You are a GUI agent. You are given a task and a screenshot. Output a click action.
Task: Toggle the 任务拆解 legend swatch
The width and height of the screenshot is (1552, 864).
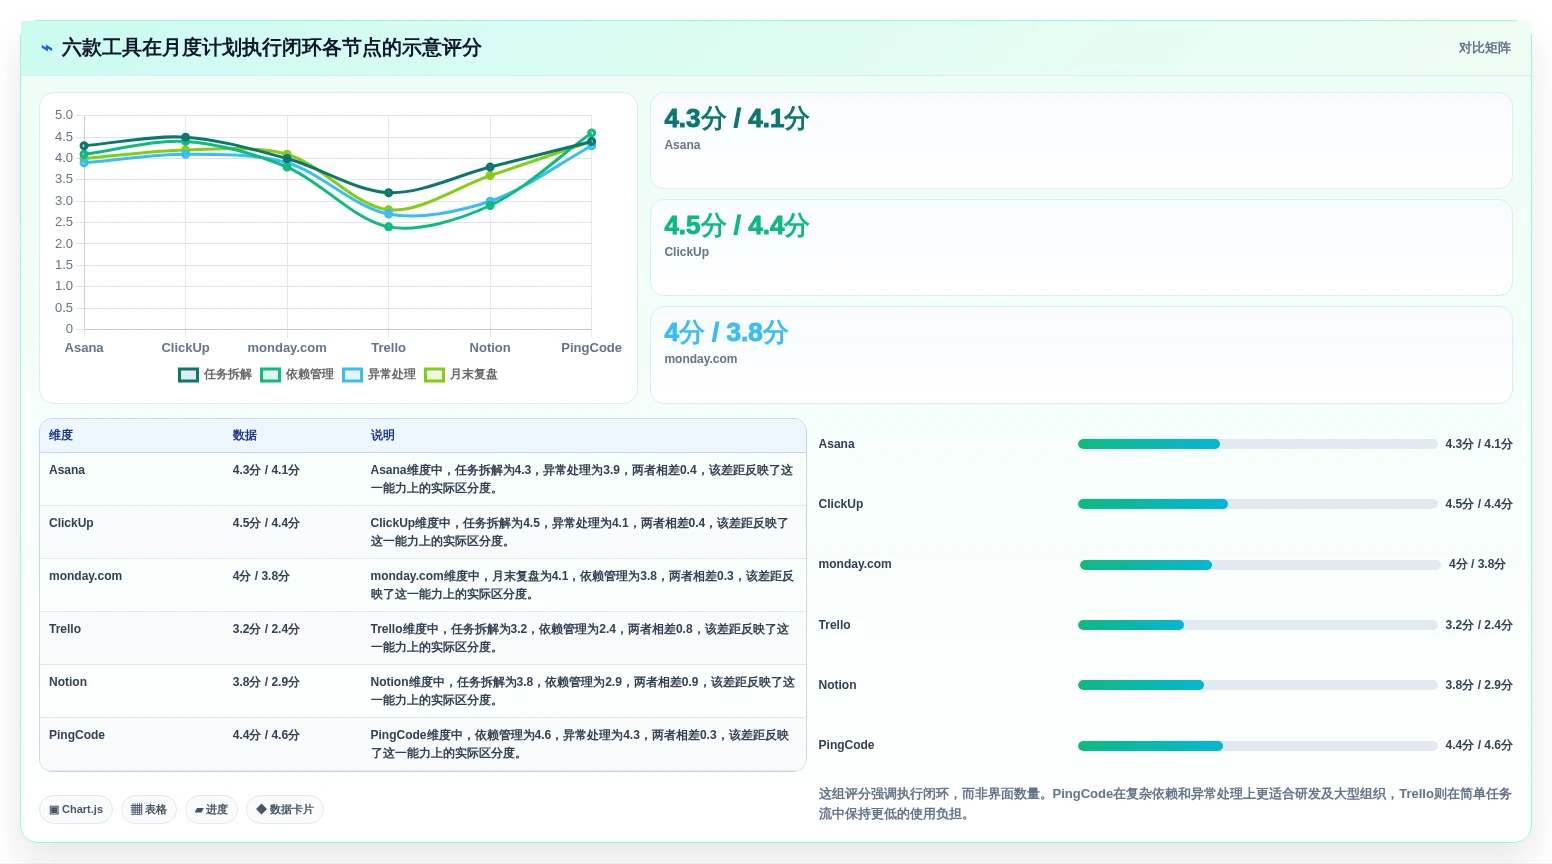[188, 375]
